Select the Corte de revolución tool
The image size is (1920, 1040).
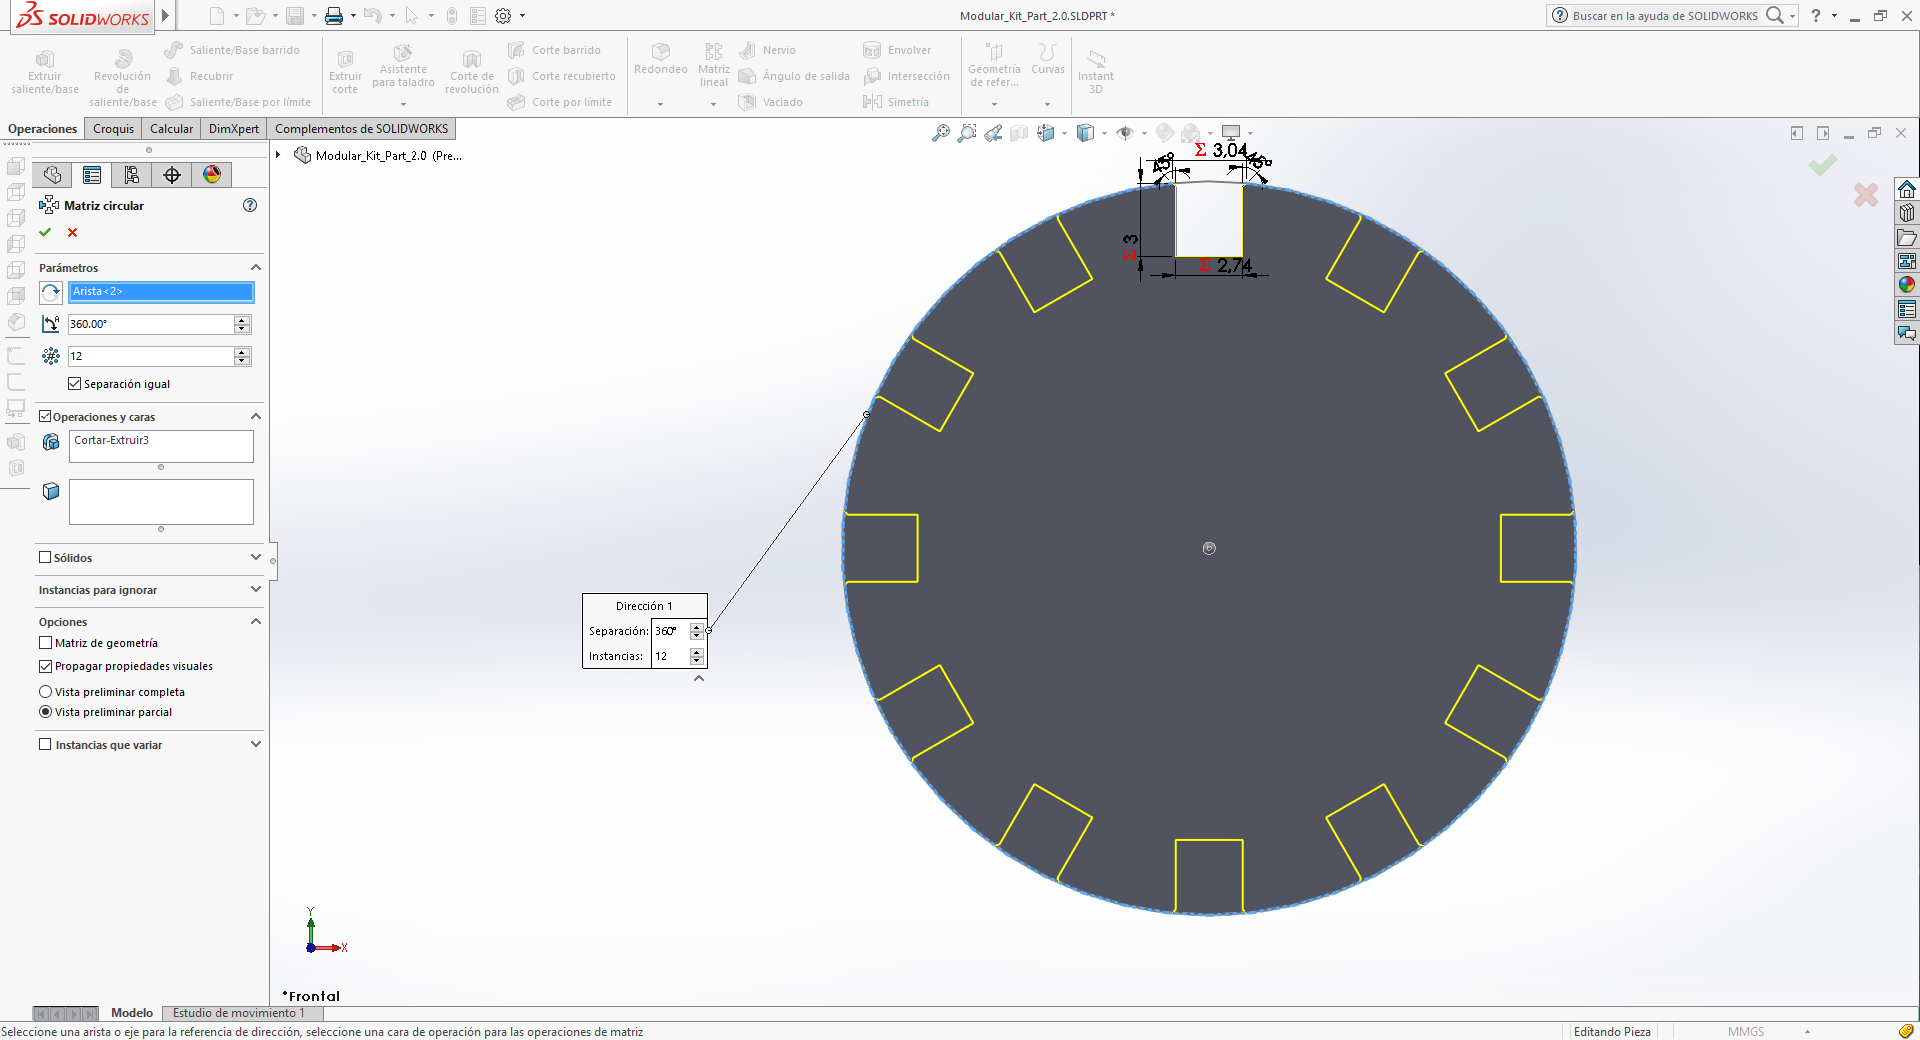click(x=471, y=72)
